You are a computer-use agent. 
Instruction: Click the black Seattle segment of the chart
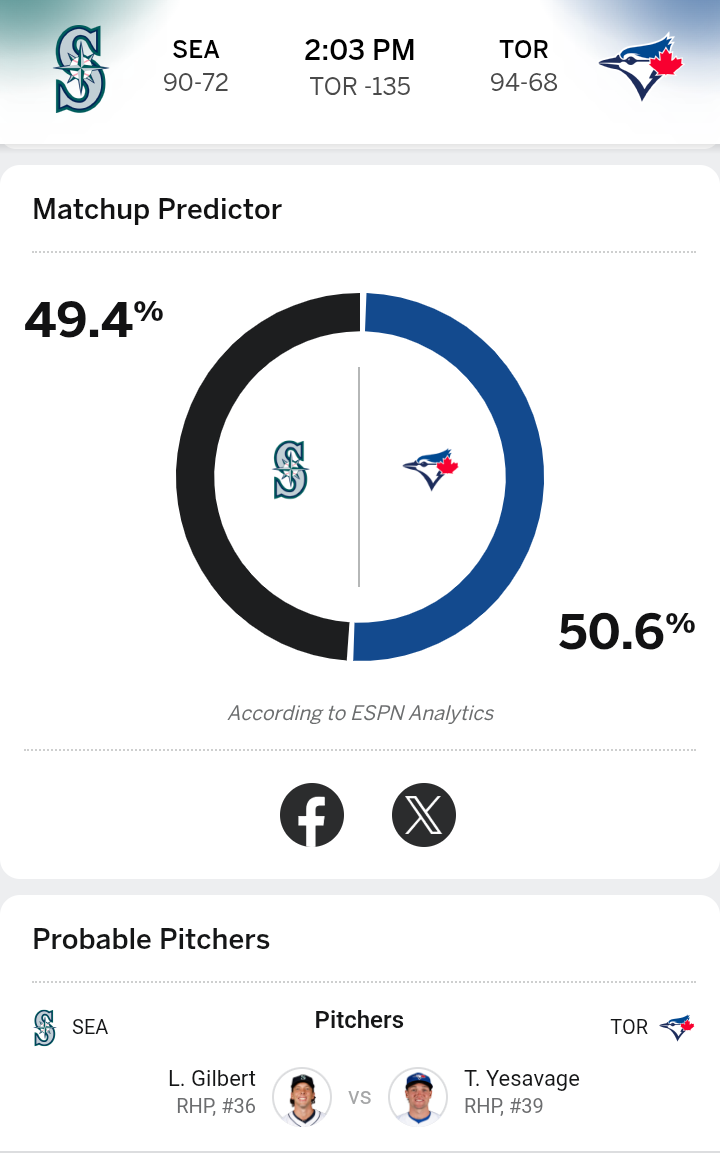197,477
